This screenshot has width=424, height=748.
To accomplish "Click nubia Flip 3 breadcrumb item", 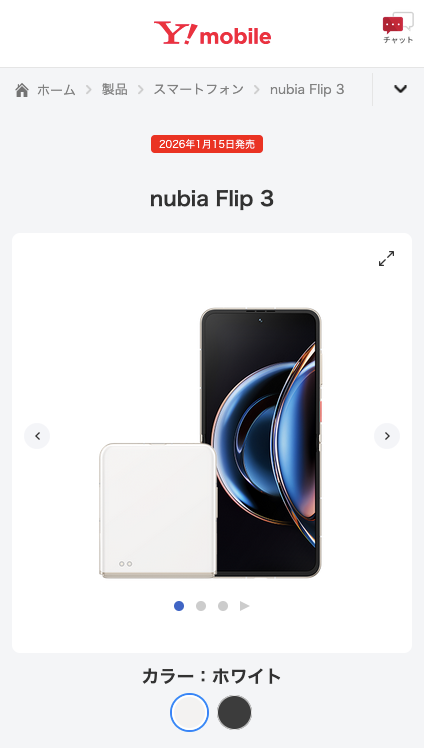I will click(x=307, y=89).
